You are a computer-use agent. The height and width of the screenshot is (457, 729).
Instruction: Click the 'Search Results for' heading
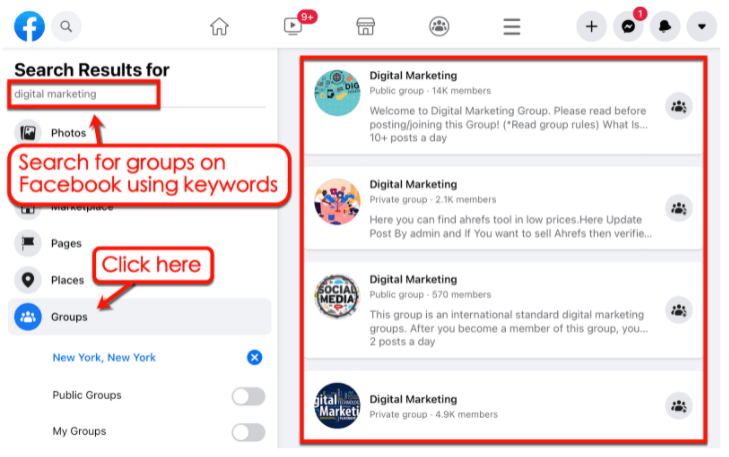click(x=92, y=70)
